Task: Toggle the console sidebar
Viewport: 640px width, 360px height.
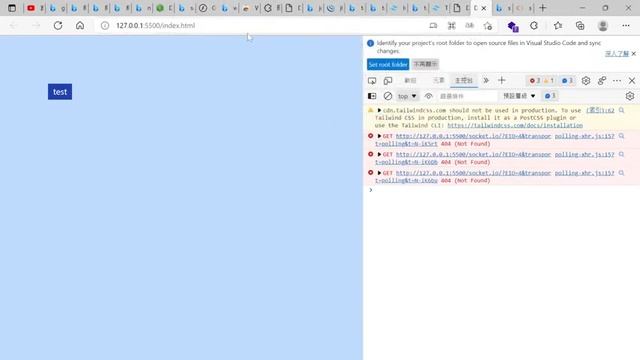Action: [x=372, y=96]
